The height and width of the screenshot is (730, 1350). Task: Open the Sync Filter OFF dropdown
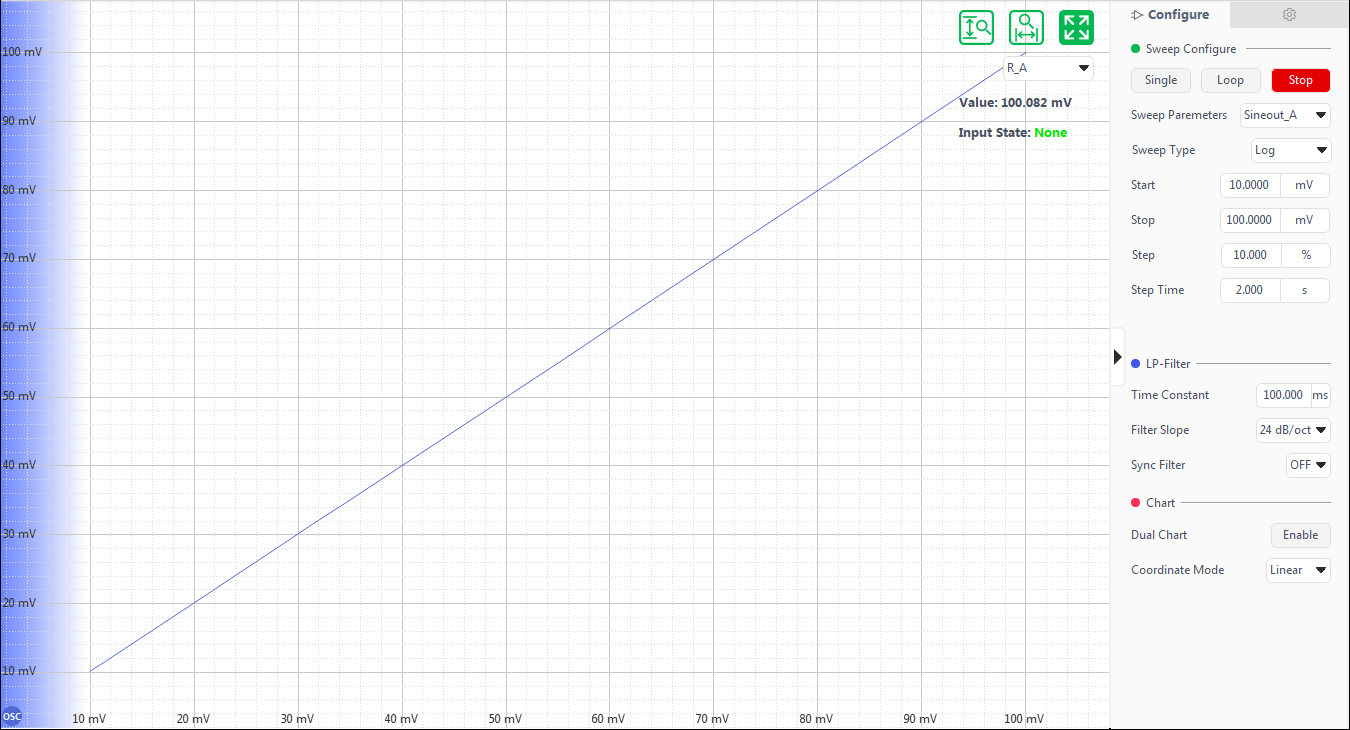click(x=1308, y=465)
